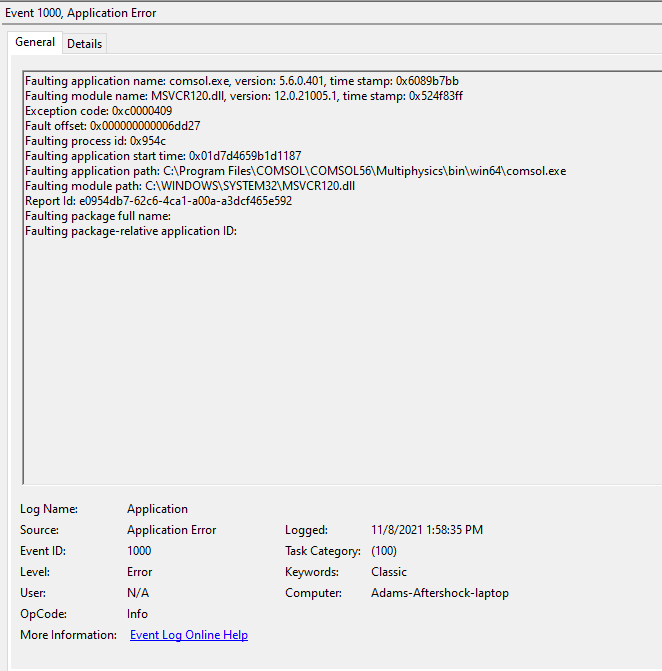Click the 'More Information:' label

click(68, 635)
